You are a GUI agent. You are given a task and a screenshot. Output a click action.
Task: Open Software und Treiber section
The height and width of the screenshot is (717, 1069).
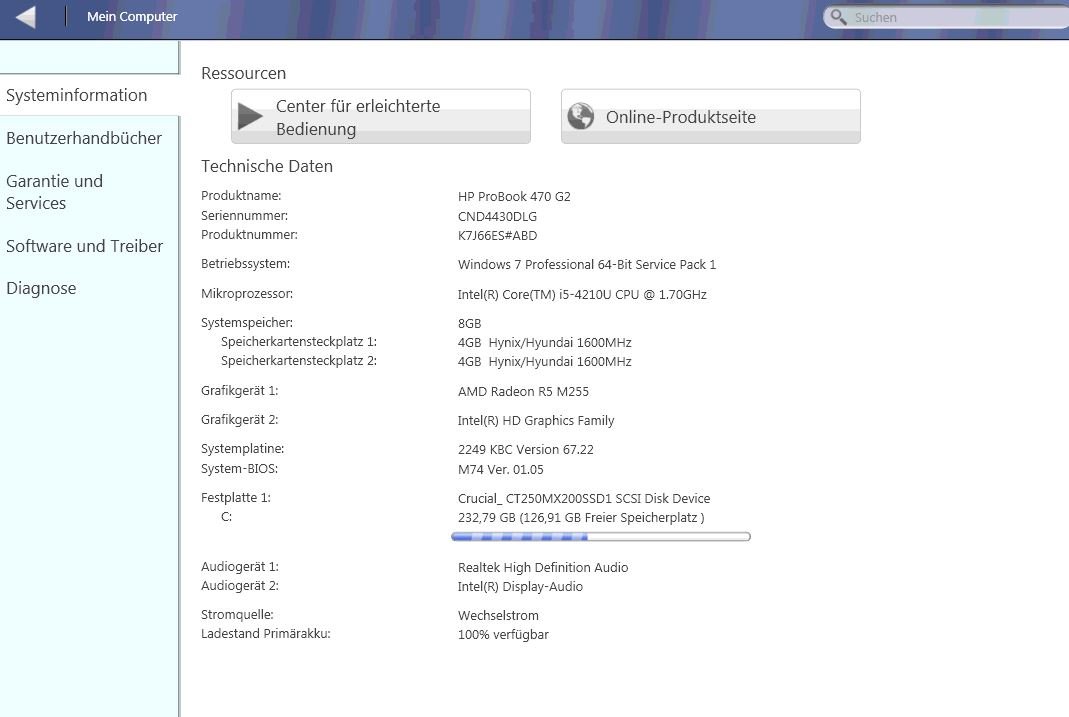(x=85, y=246)
